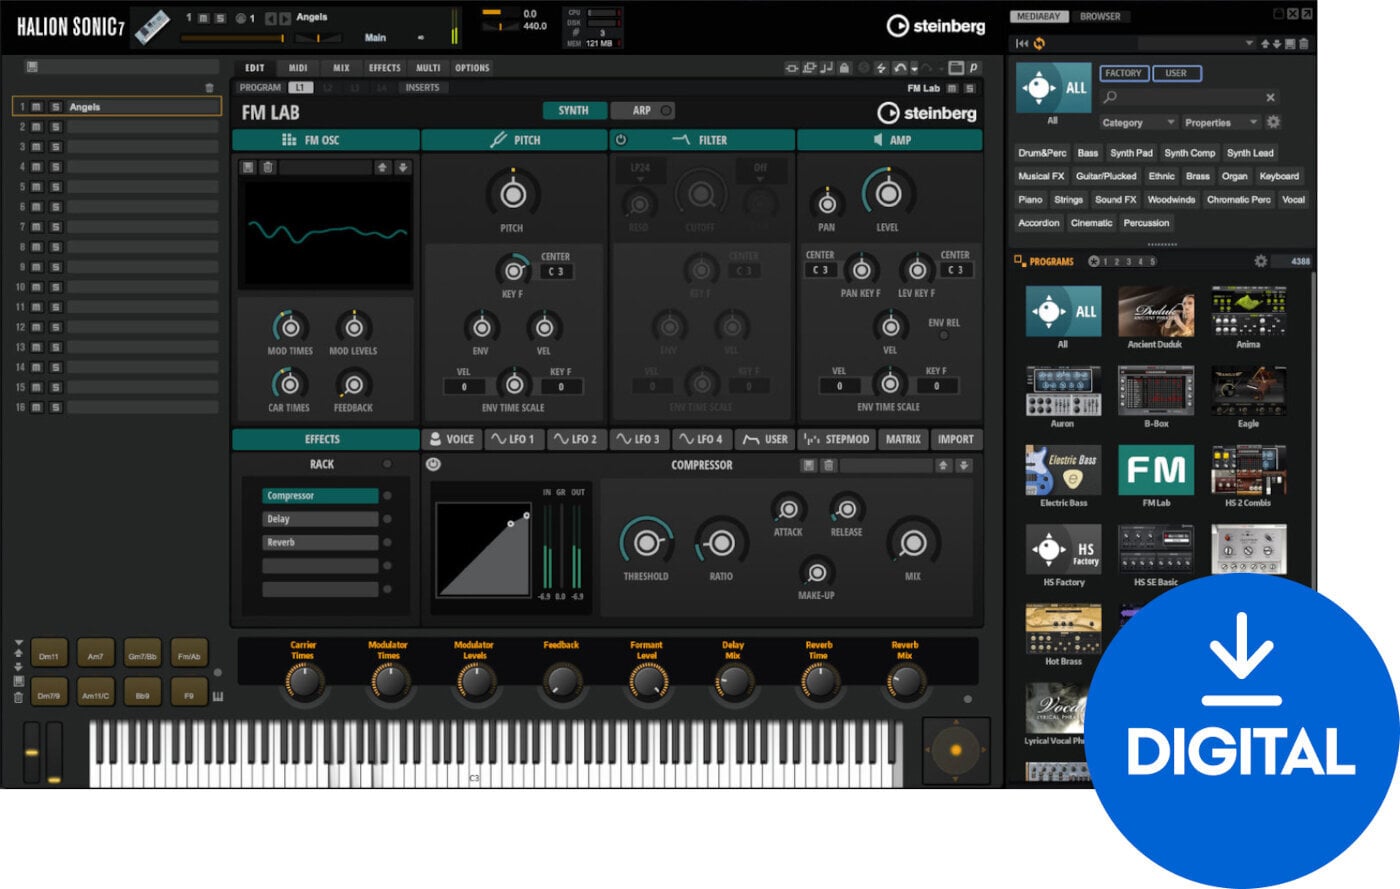
Task: Open the ARP tab in FM Lab
Action: coord(643,110)
